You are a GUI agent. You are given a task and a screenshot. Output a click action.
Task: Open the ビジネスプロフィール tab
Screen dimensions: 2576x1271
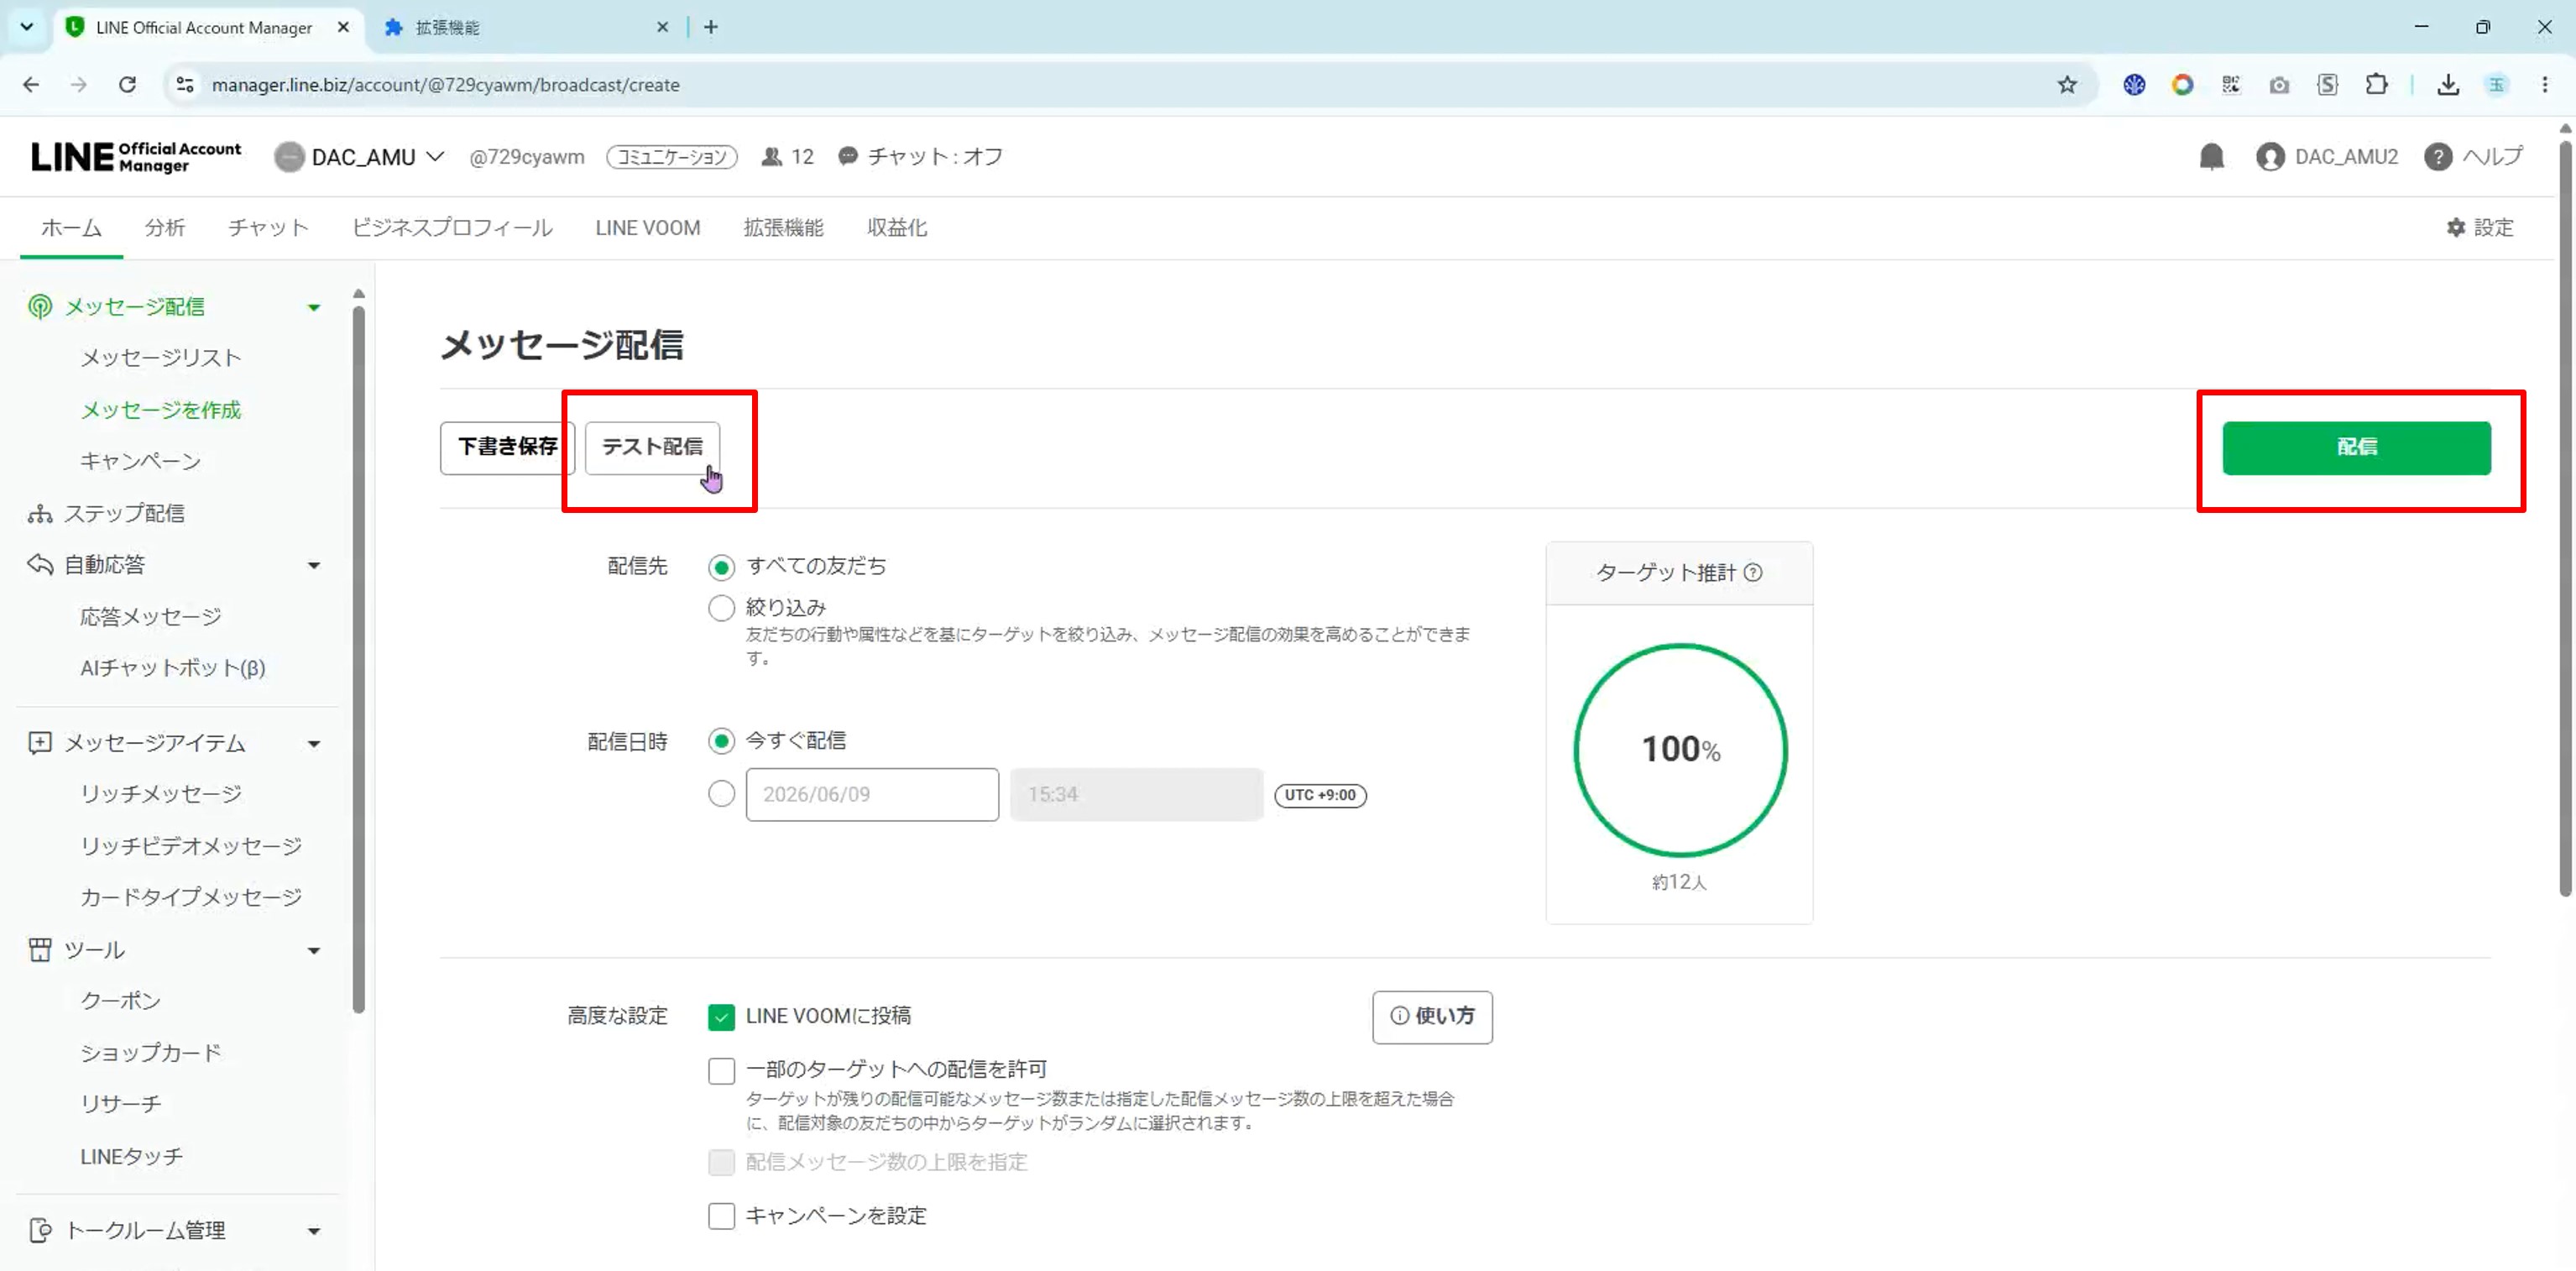click(x=452, y=228)
